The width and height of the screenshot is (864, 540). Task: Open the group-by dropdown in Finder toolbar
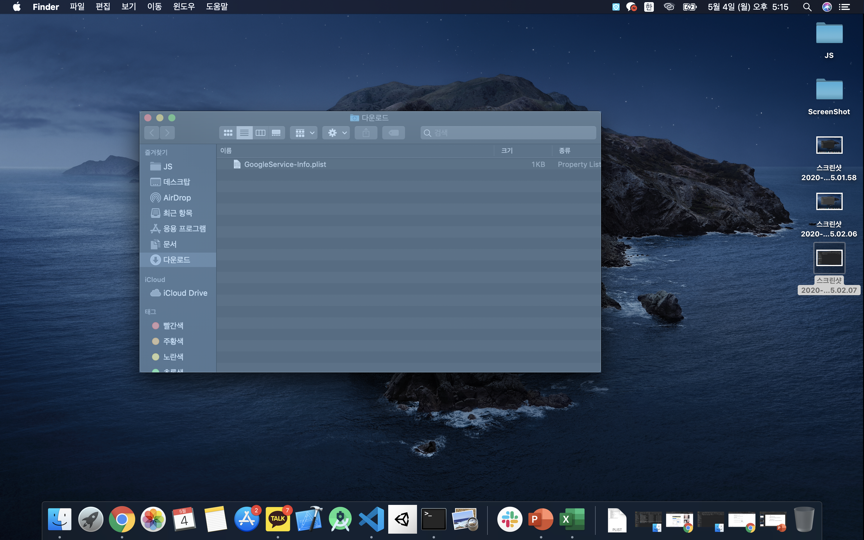304,133
